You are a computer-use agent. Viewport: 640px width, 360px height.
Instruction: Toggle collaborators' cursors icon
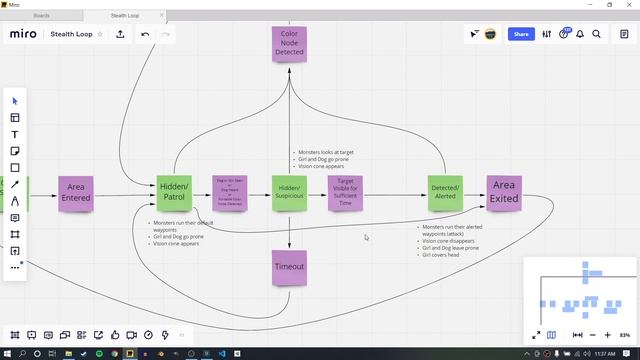coord(474,34)
